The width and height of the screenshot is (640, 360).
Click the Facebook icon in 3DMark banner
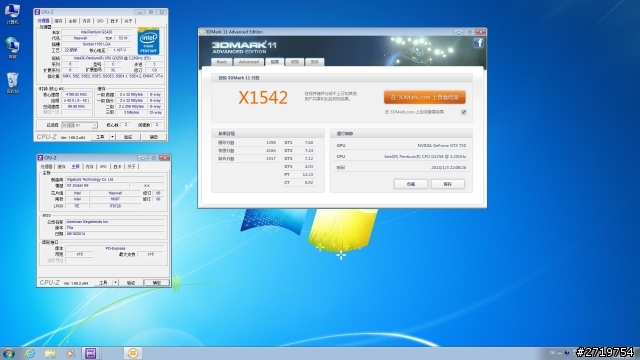(478, 43)
